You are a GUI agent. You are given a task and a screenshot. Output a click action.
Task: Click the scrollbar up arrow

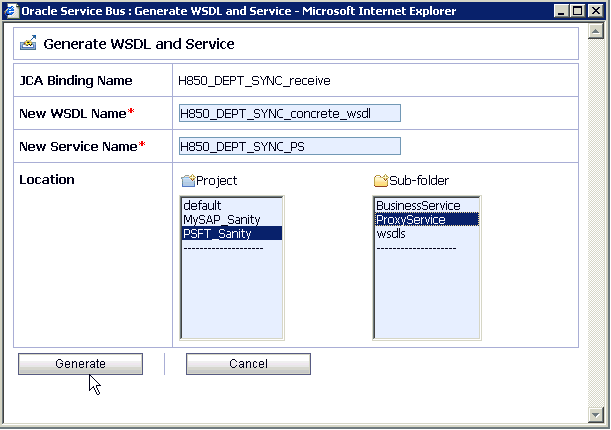click(x=595, y=31)
